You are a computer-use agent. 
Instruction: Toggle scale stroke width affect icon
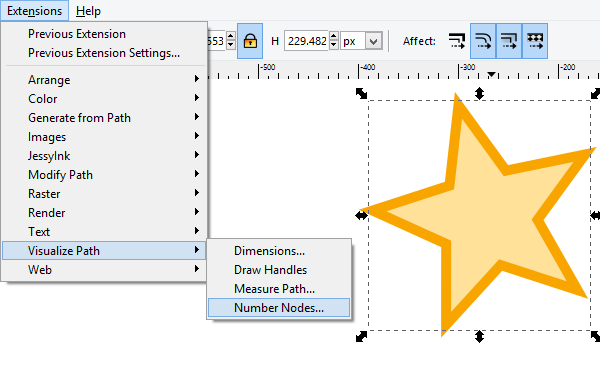point(457,41)
